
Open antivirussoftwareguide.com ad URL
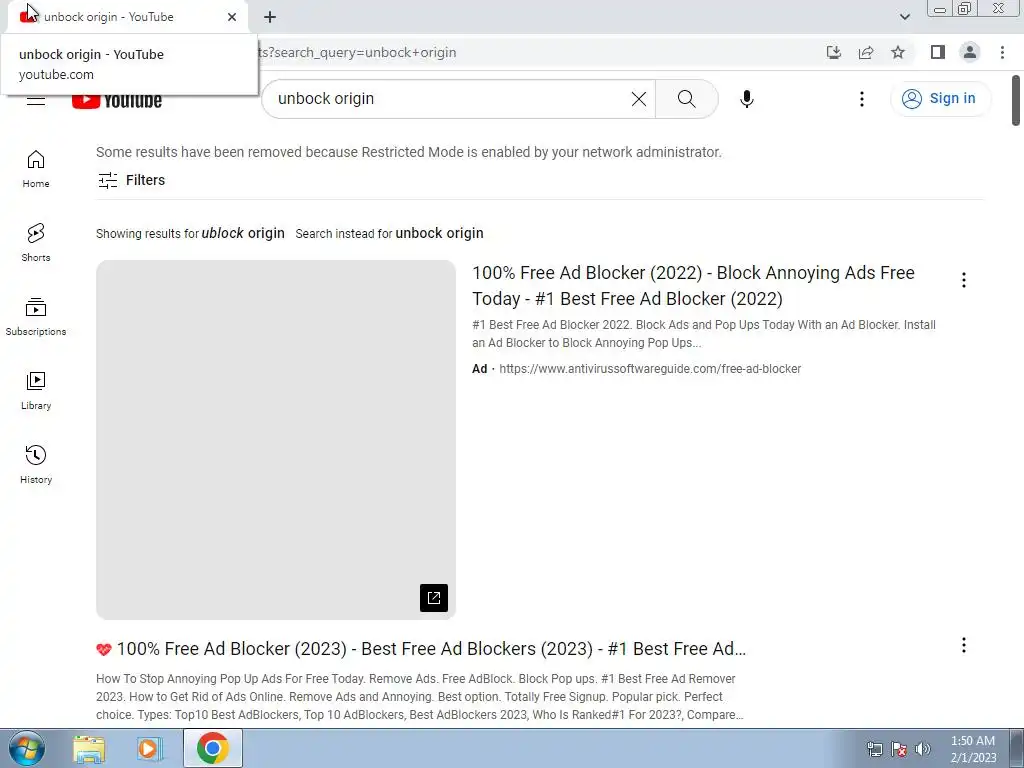[650, 369]
